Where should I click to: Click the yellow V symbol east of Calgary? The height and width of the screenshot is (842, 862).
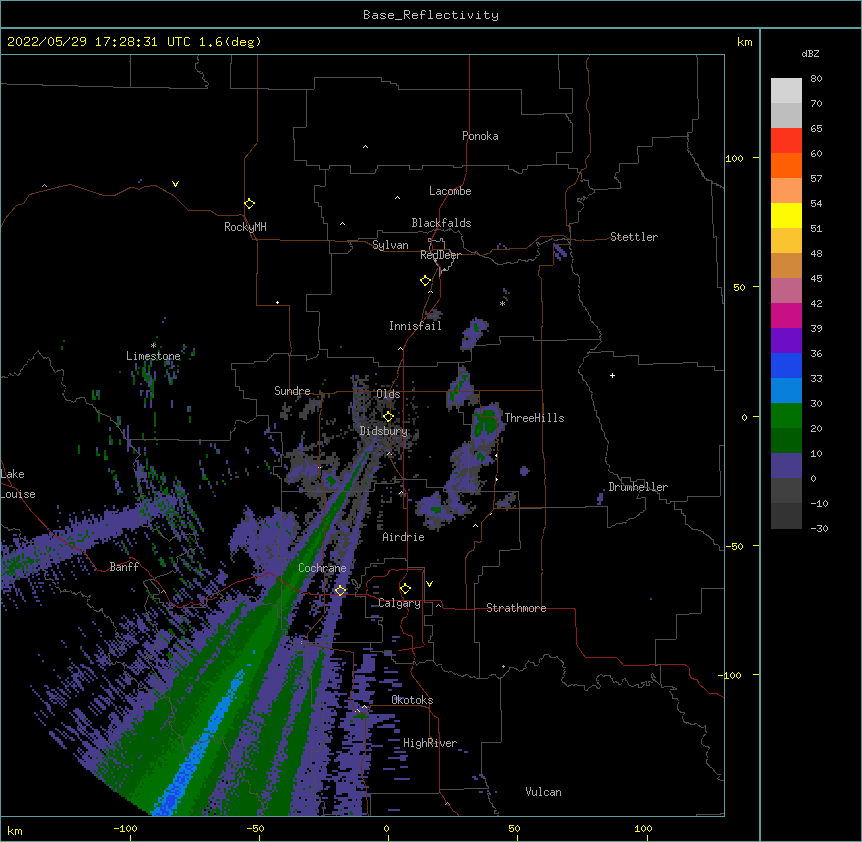pos(429,584)
